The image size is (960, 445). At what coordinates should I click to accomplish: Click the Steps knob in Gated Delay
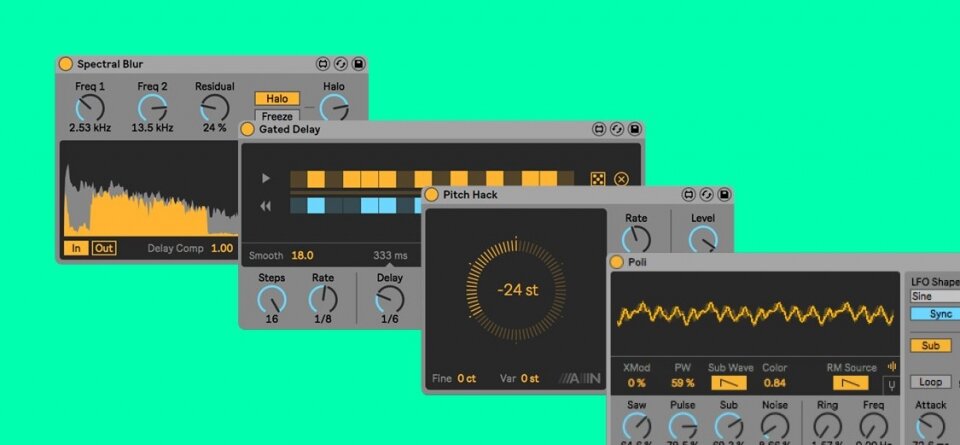(x=272, y=299)
